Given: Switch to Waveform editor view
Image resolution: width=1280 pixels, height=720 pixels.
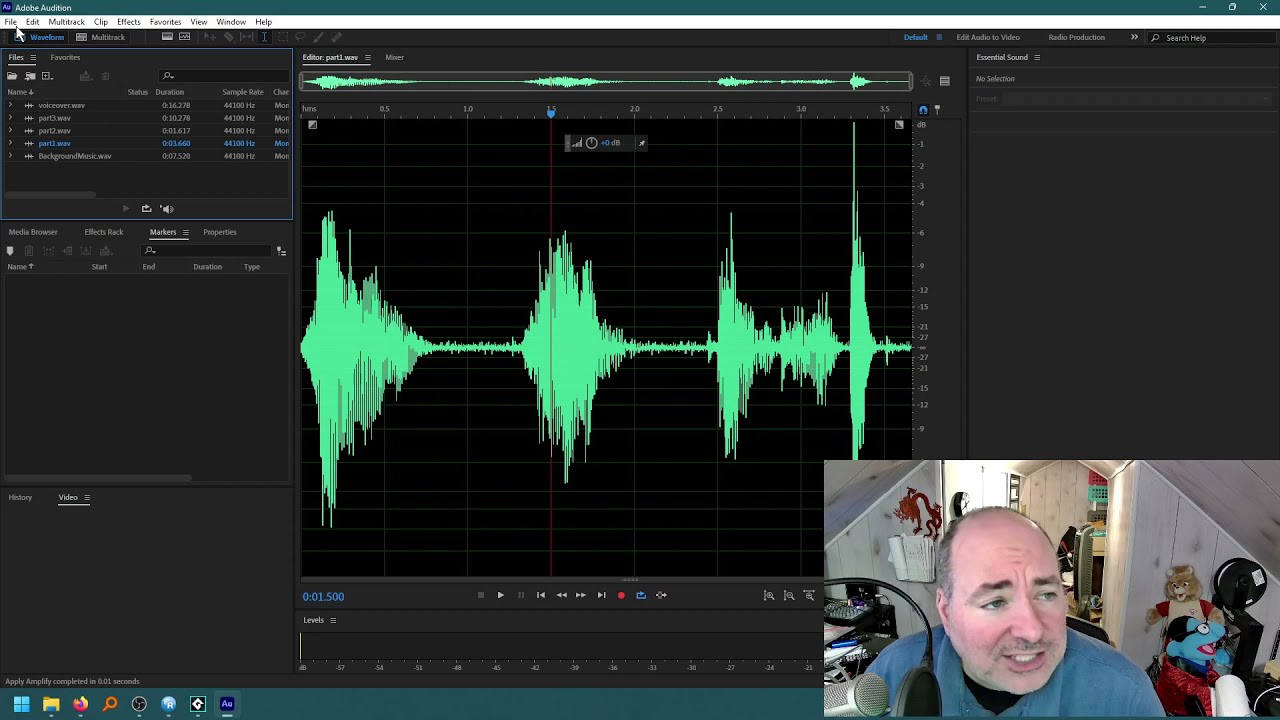Looking at the screenshot, I should pyautogui.click(x=40, y=37).
